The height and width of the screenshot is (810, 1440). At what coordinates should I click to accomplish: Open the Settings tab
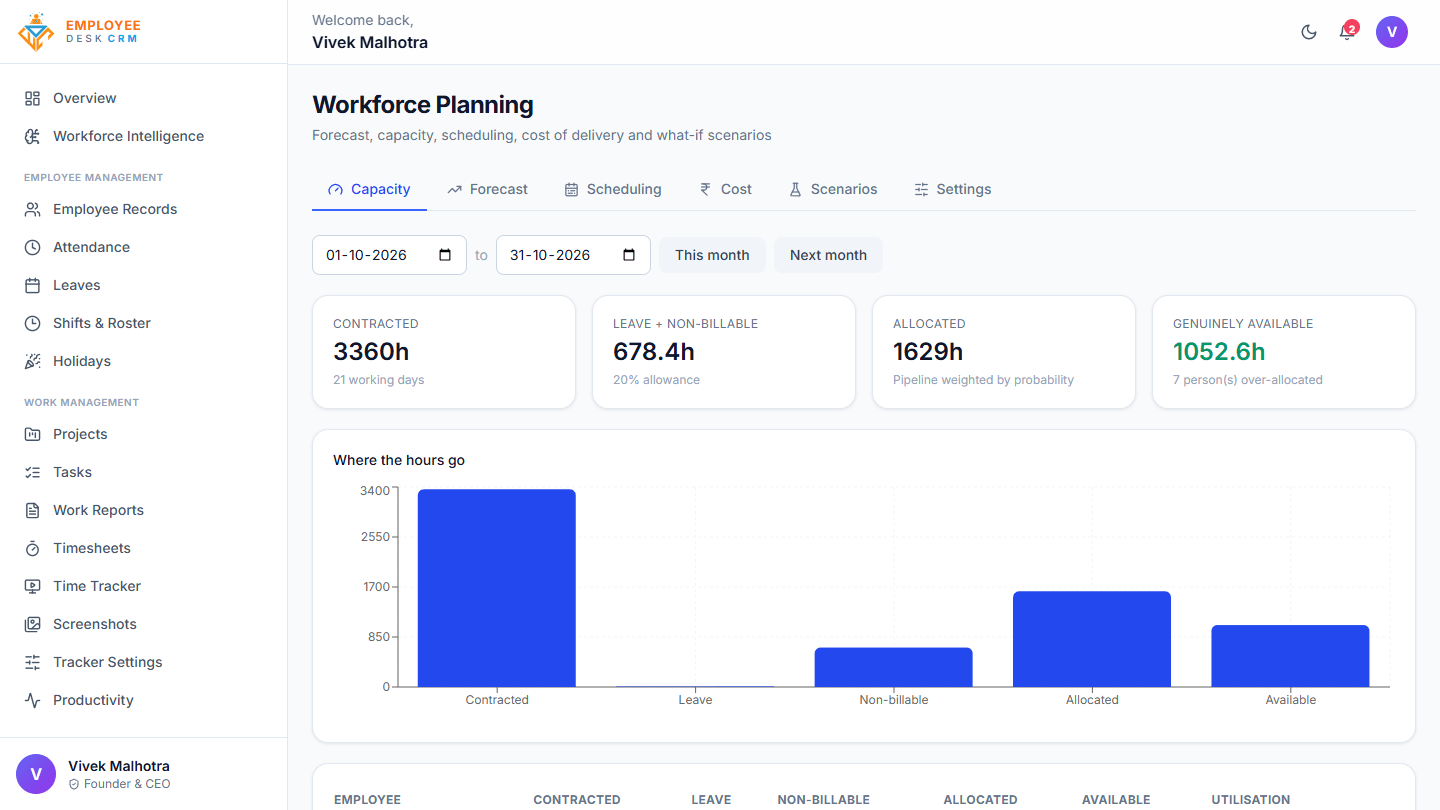pos(953,189)
